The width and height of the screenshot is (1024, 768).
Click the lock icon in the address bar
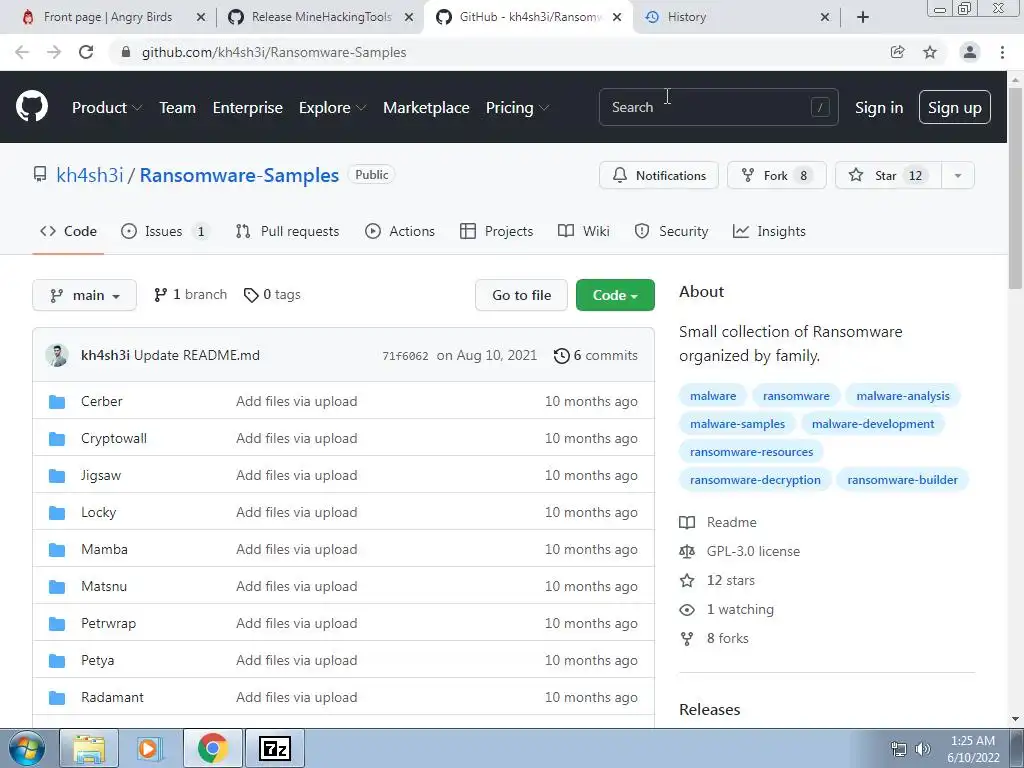126,52
